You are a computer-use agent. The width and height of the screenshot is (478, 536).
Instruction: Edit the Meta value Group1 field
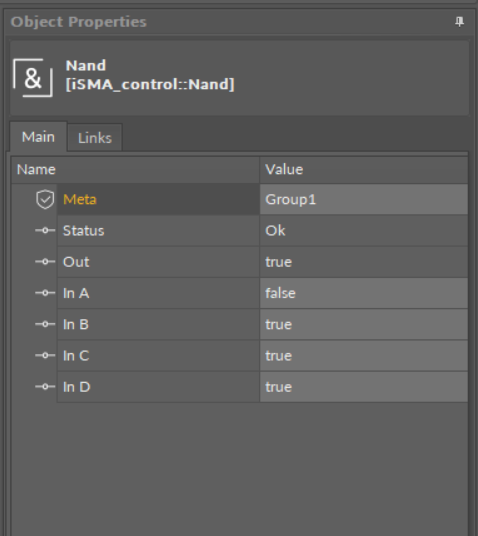(363, 199)
